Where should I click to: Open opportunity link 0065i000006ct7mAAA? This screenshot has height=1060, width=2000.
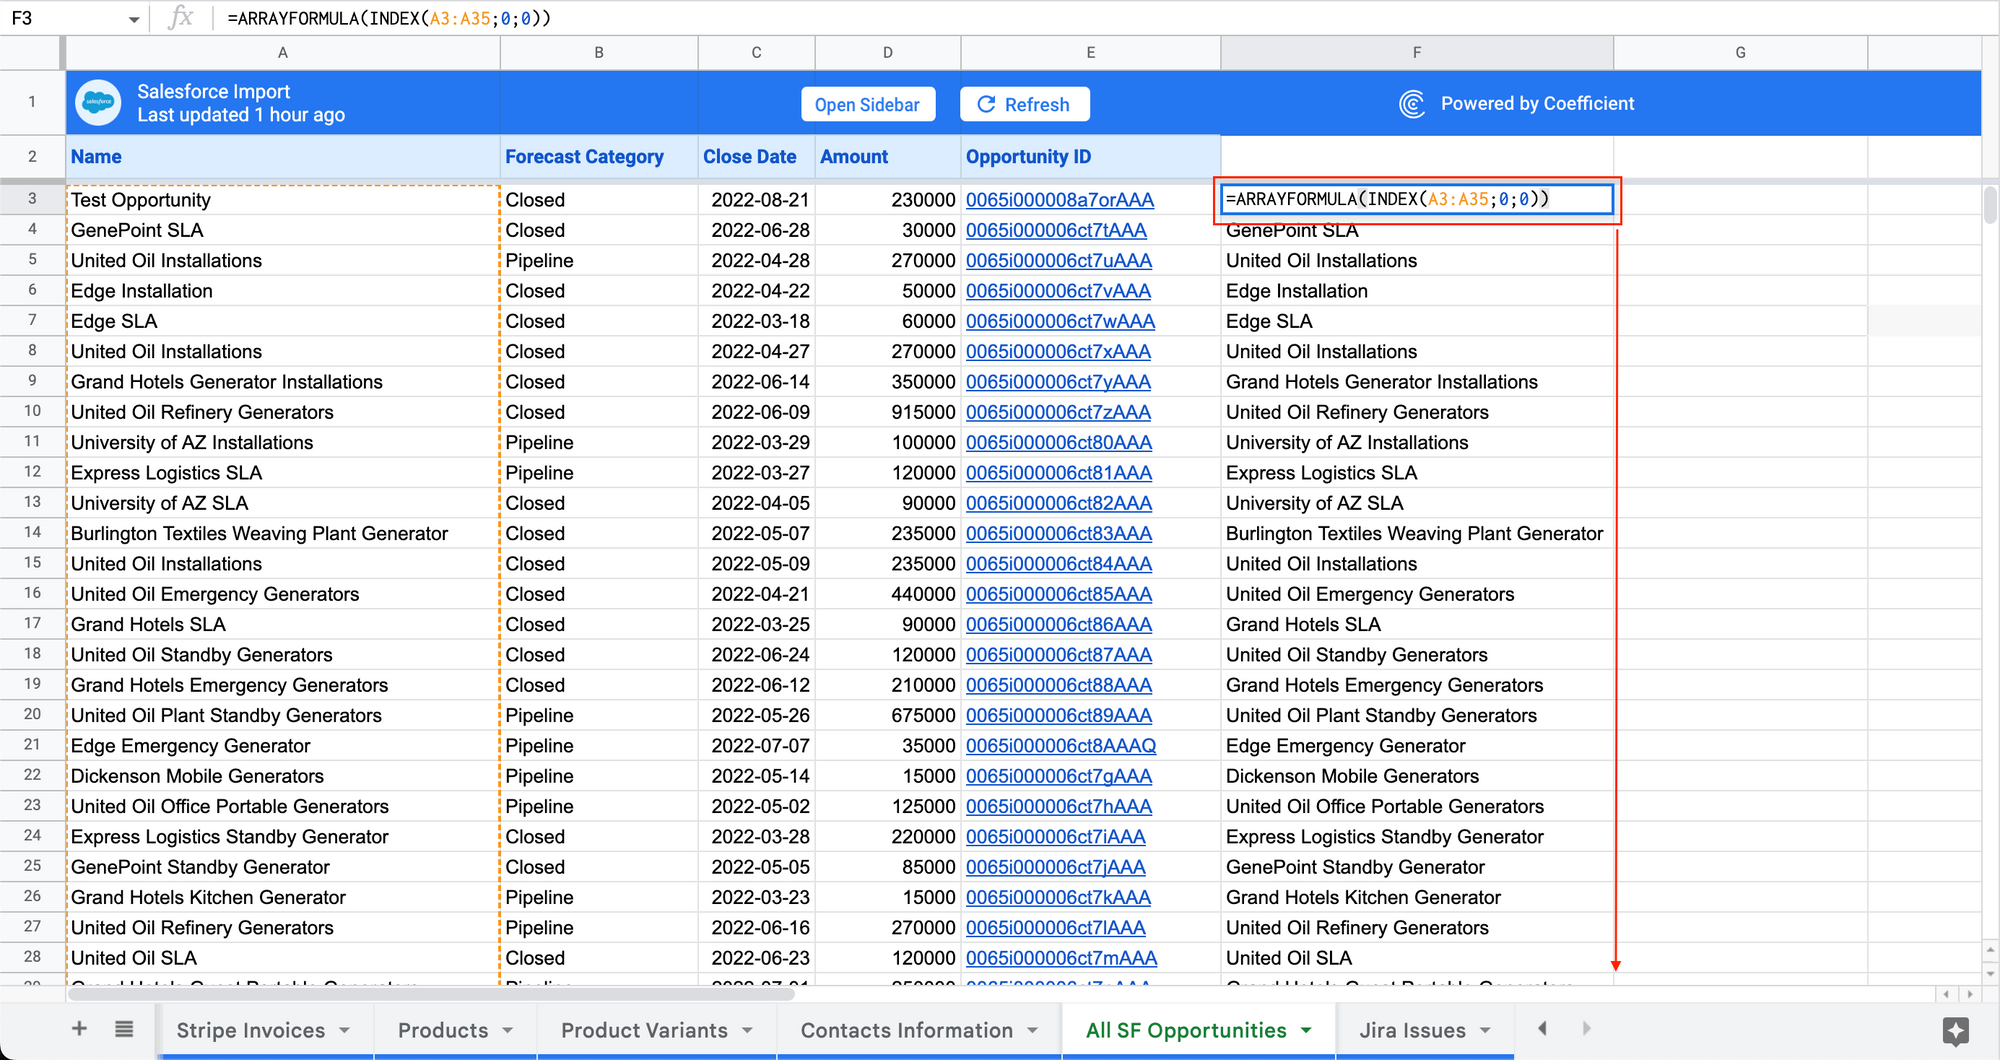[x=1061, y=958]
